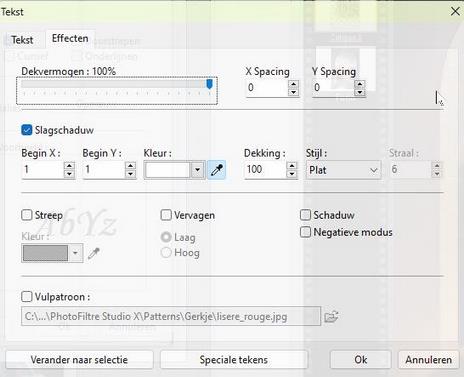The image size is (464, 377).
Task: Increase the Dekking value
Action: tap(292, 166)
